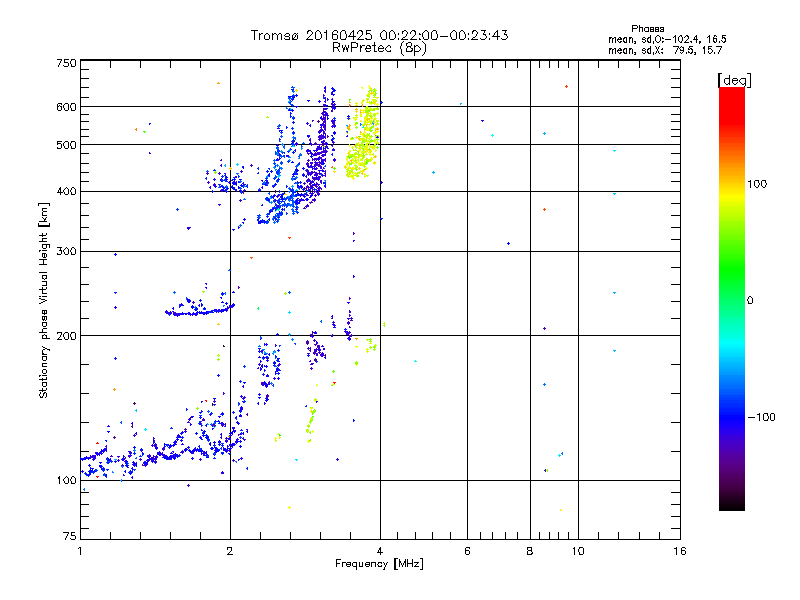Viewport: 800px width, 600px height.
Task: Click x-axis tick label '4'
Action: [380, 551]
